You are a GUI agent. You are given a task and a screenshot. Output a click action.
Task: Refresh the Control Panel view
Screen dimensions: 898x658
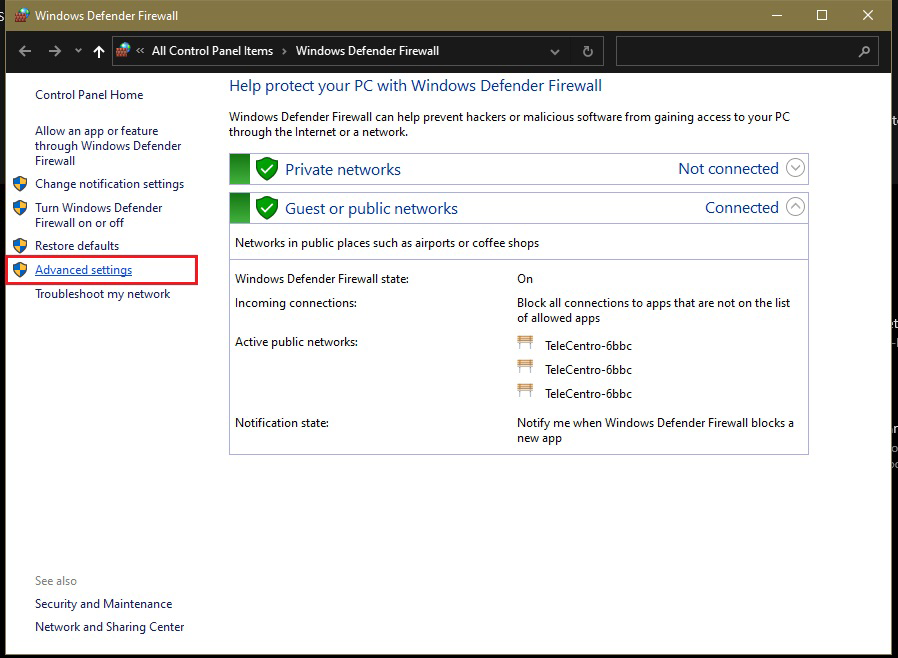pyautogui.click(x=588, y=52)
